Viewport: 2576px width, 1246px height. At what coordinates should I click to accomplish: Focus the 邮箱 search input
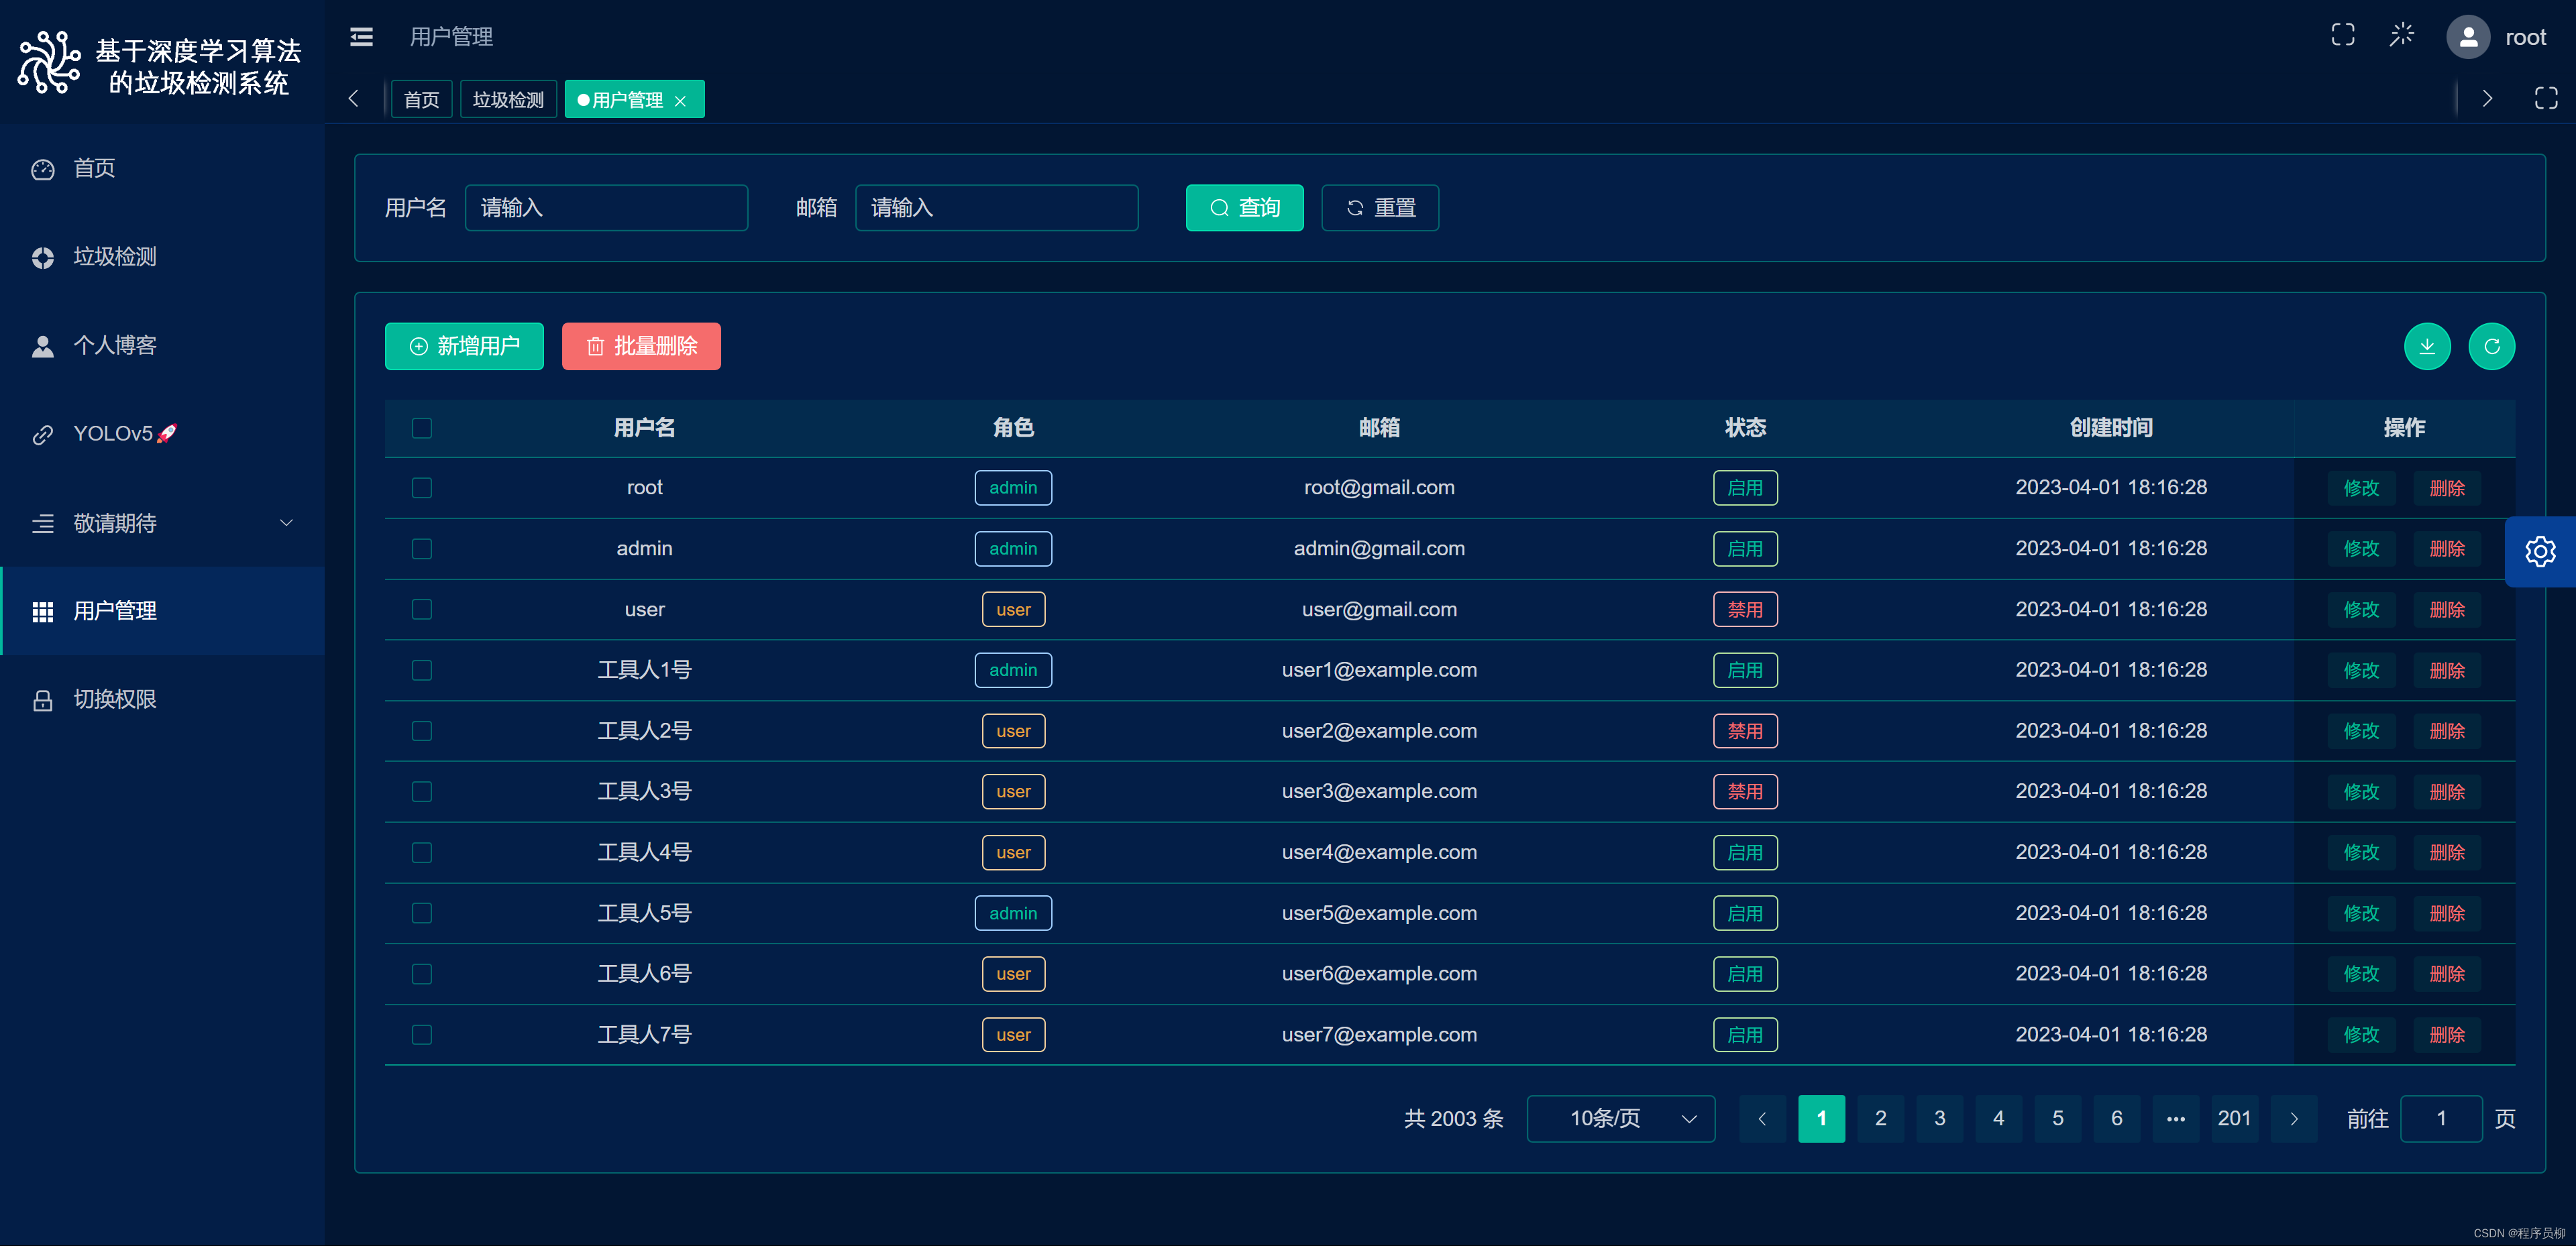click(996, 208)
